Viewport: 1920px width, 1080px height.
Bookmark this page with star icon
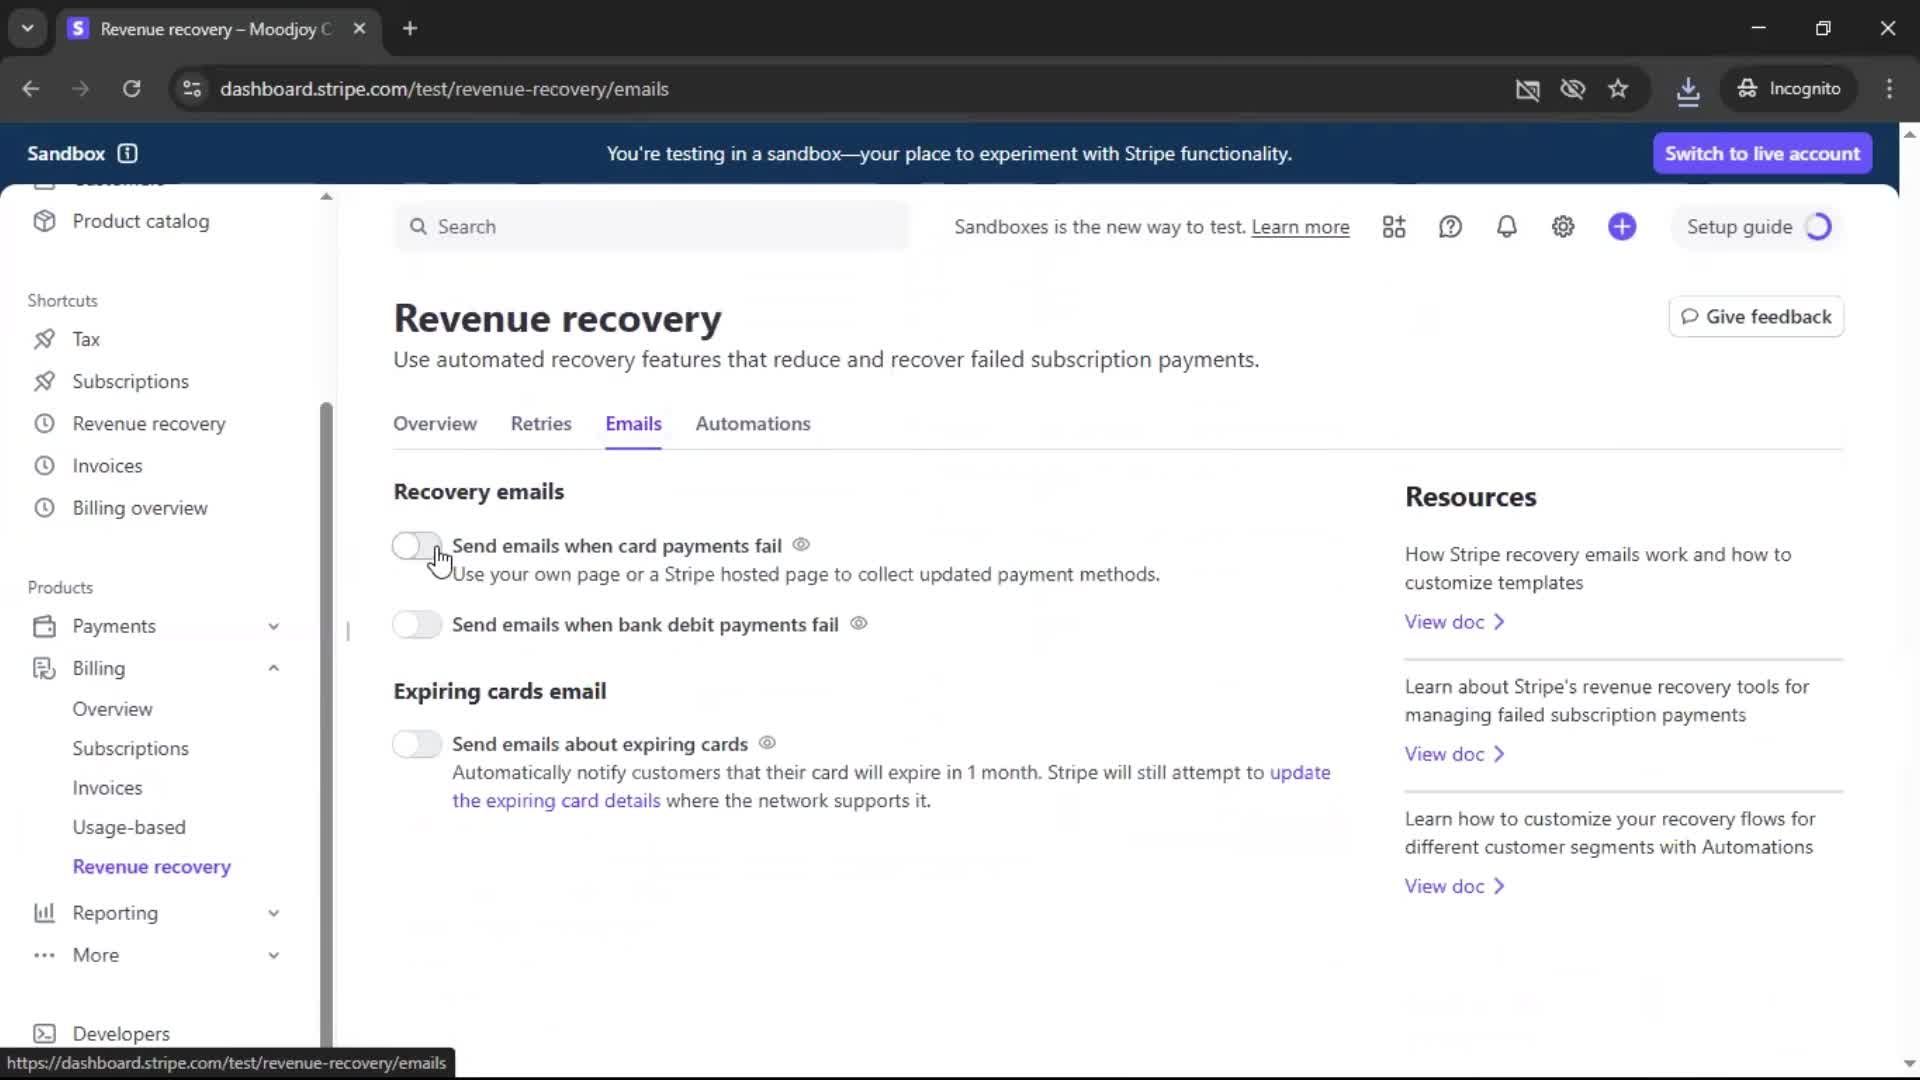pyautogui.click(x=1618, y=89)
